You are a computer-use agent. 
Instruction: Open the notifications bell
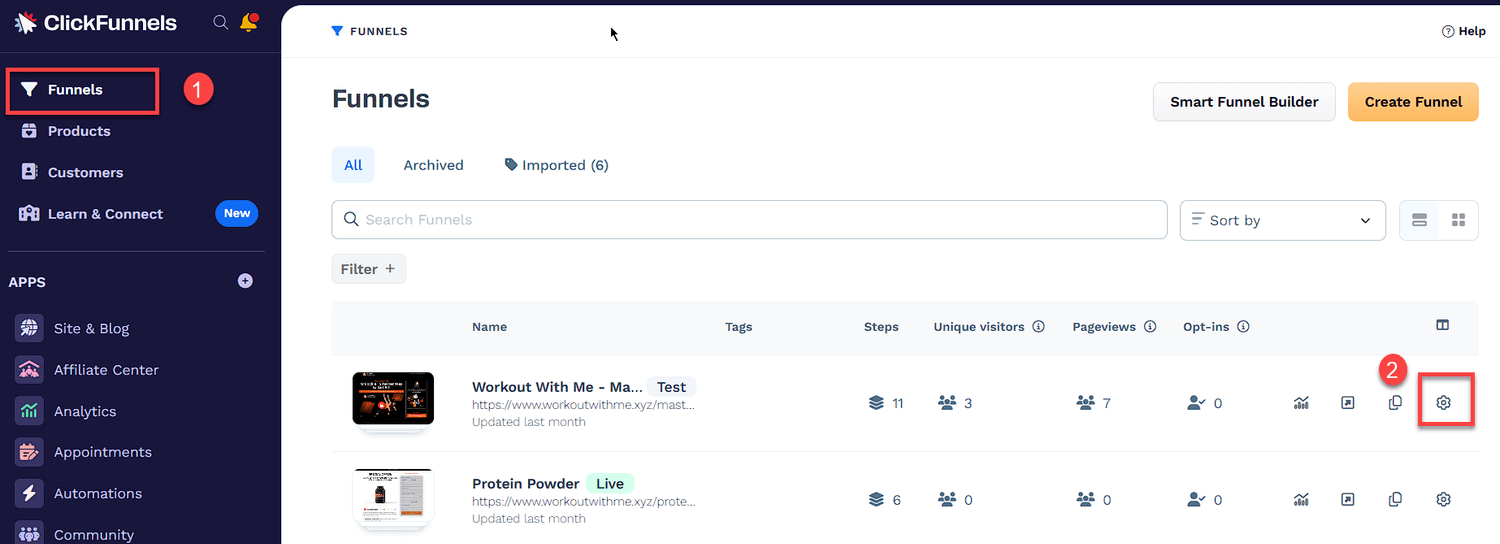[248, 22]
